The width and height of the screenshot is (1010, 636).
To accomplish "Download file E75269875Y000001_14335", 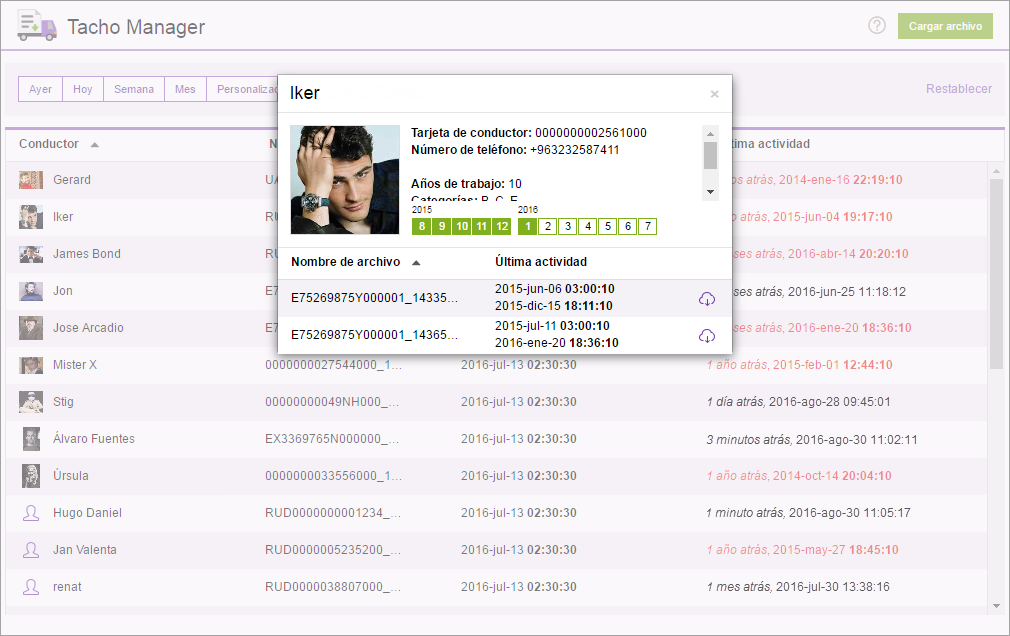I will [x=707, y=298].
